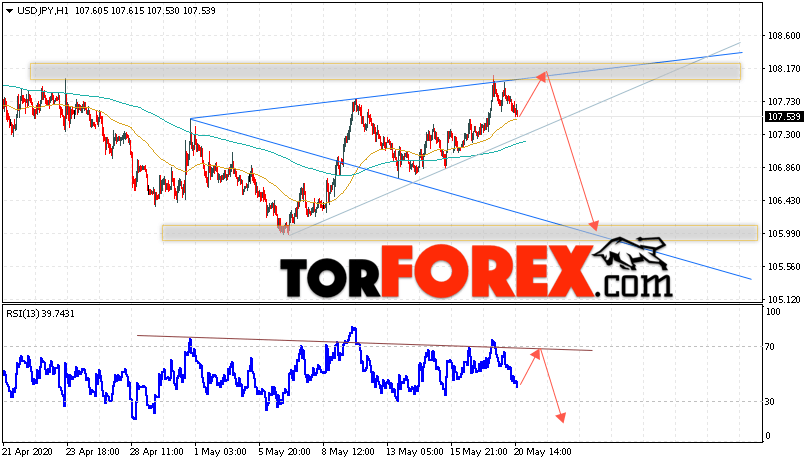Image resolution: width=808 pixels, height=463 pixels.
Task: Select the 105.990 price axis label
Action: [x=784, y=234]
